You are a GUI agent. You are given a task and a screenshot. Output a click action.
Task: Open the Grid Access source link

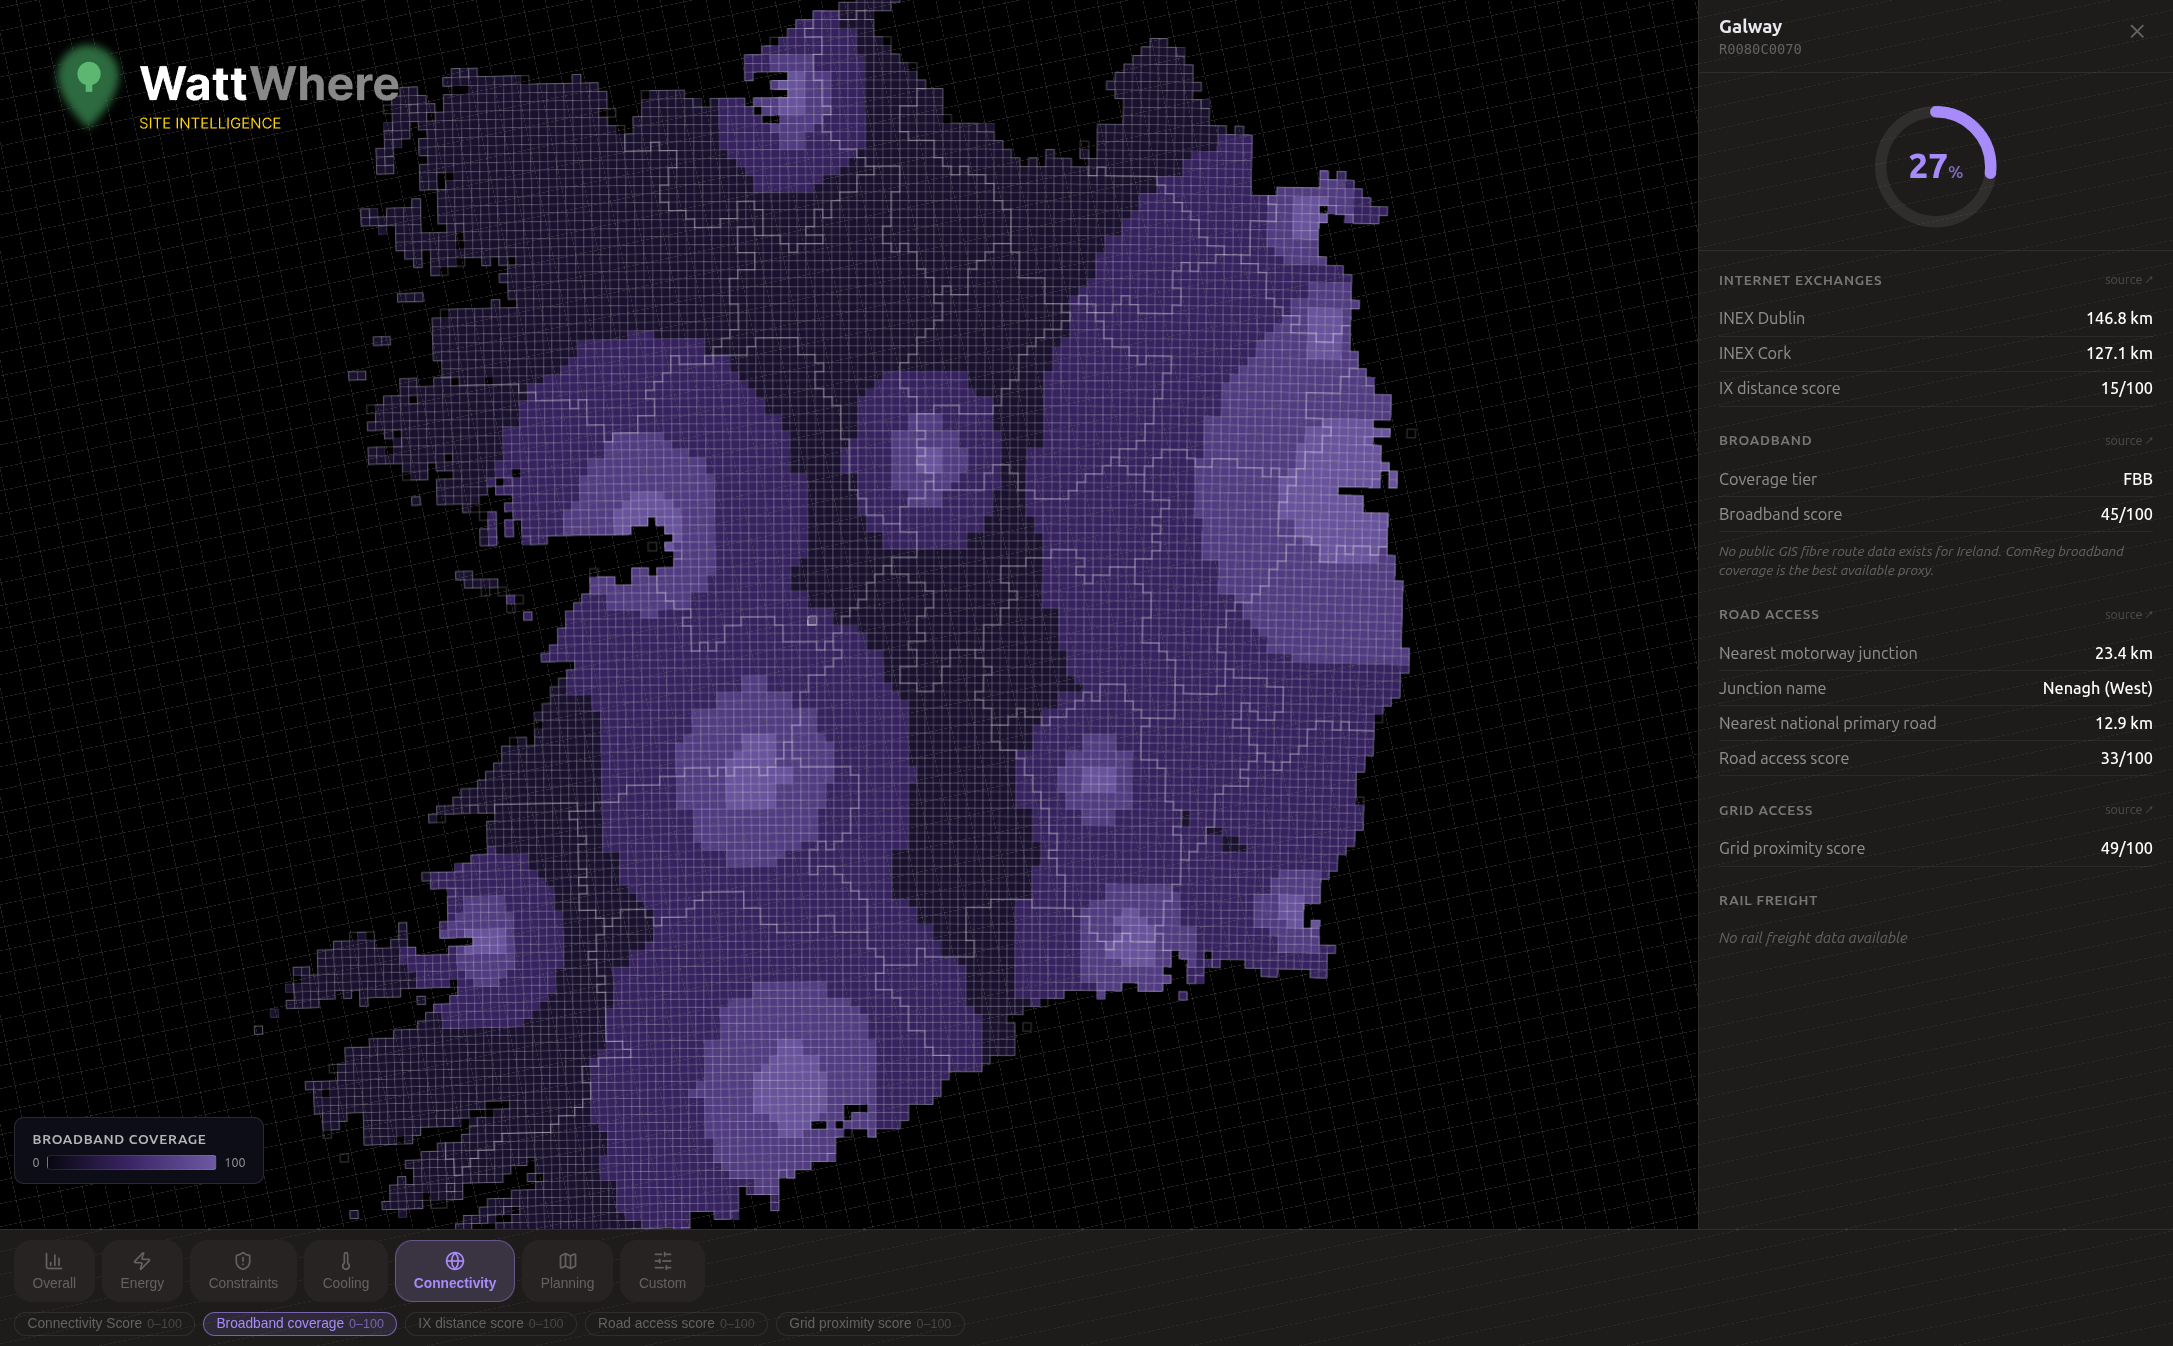[2127, 810]
